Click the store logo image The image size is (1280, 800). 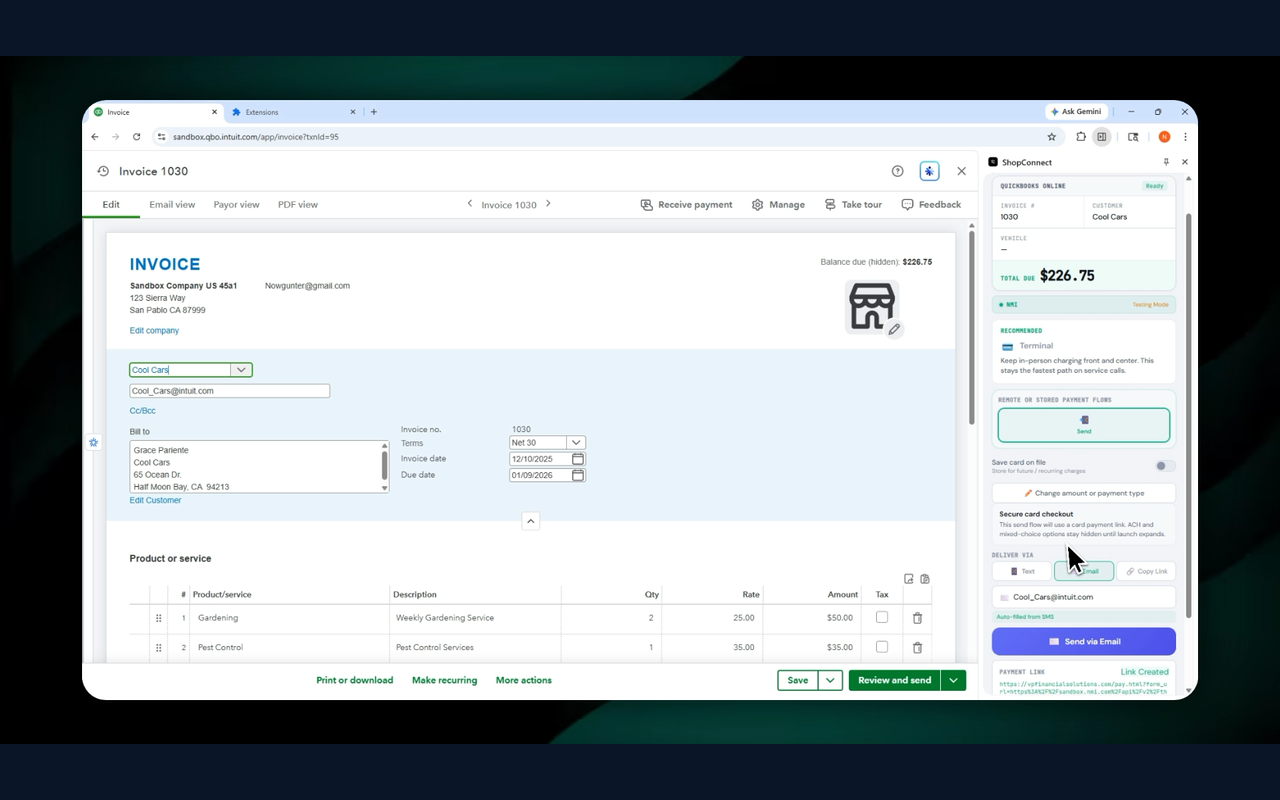click(871, 305)
